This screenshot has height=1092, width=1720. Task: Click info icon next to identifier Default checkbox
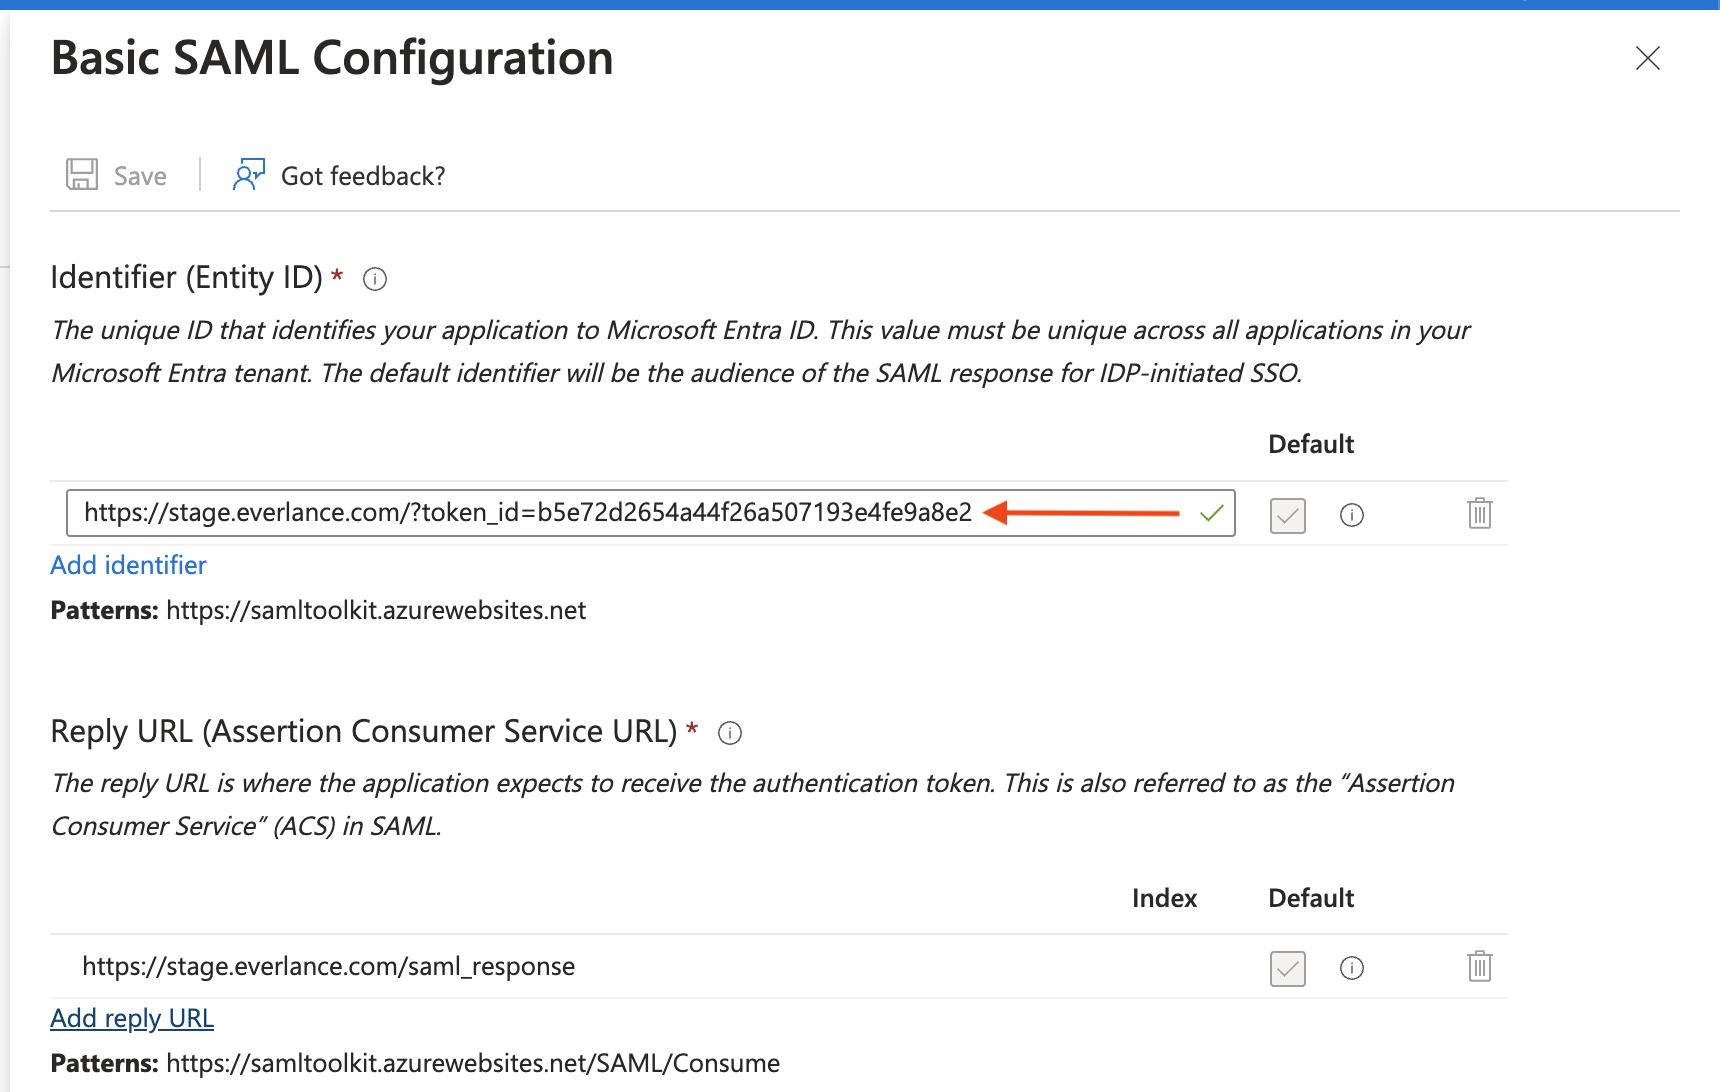click(x=1351, y=515)
